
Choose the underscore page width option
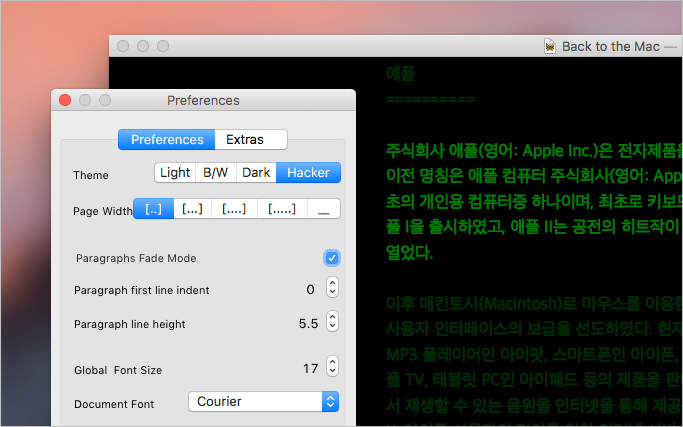click(x=324, y=209)
